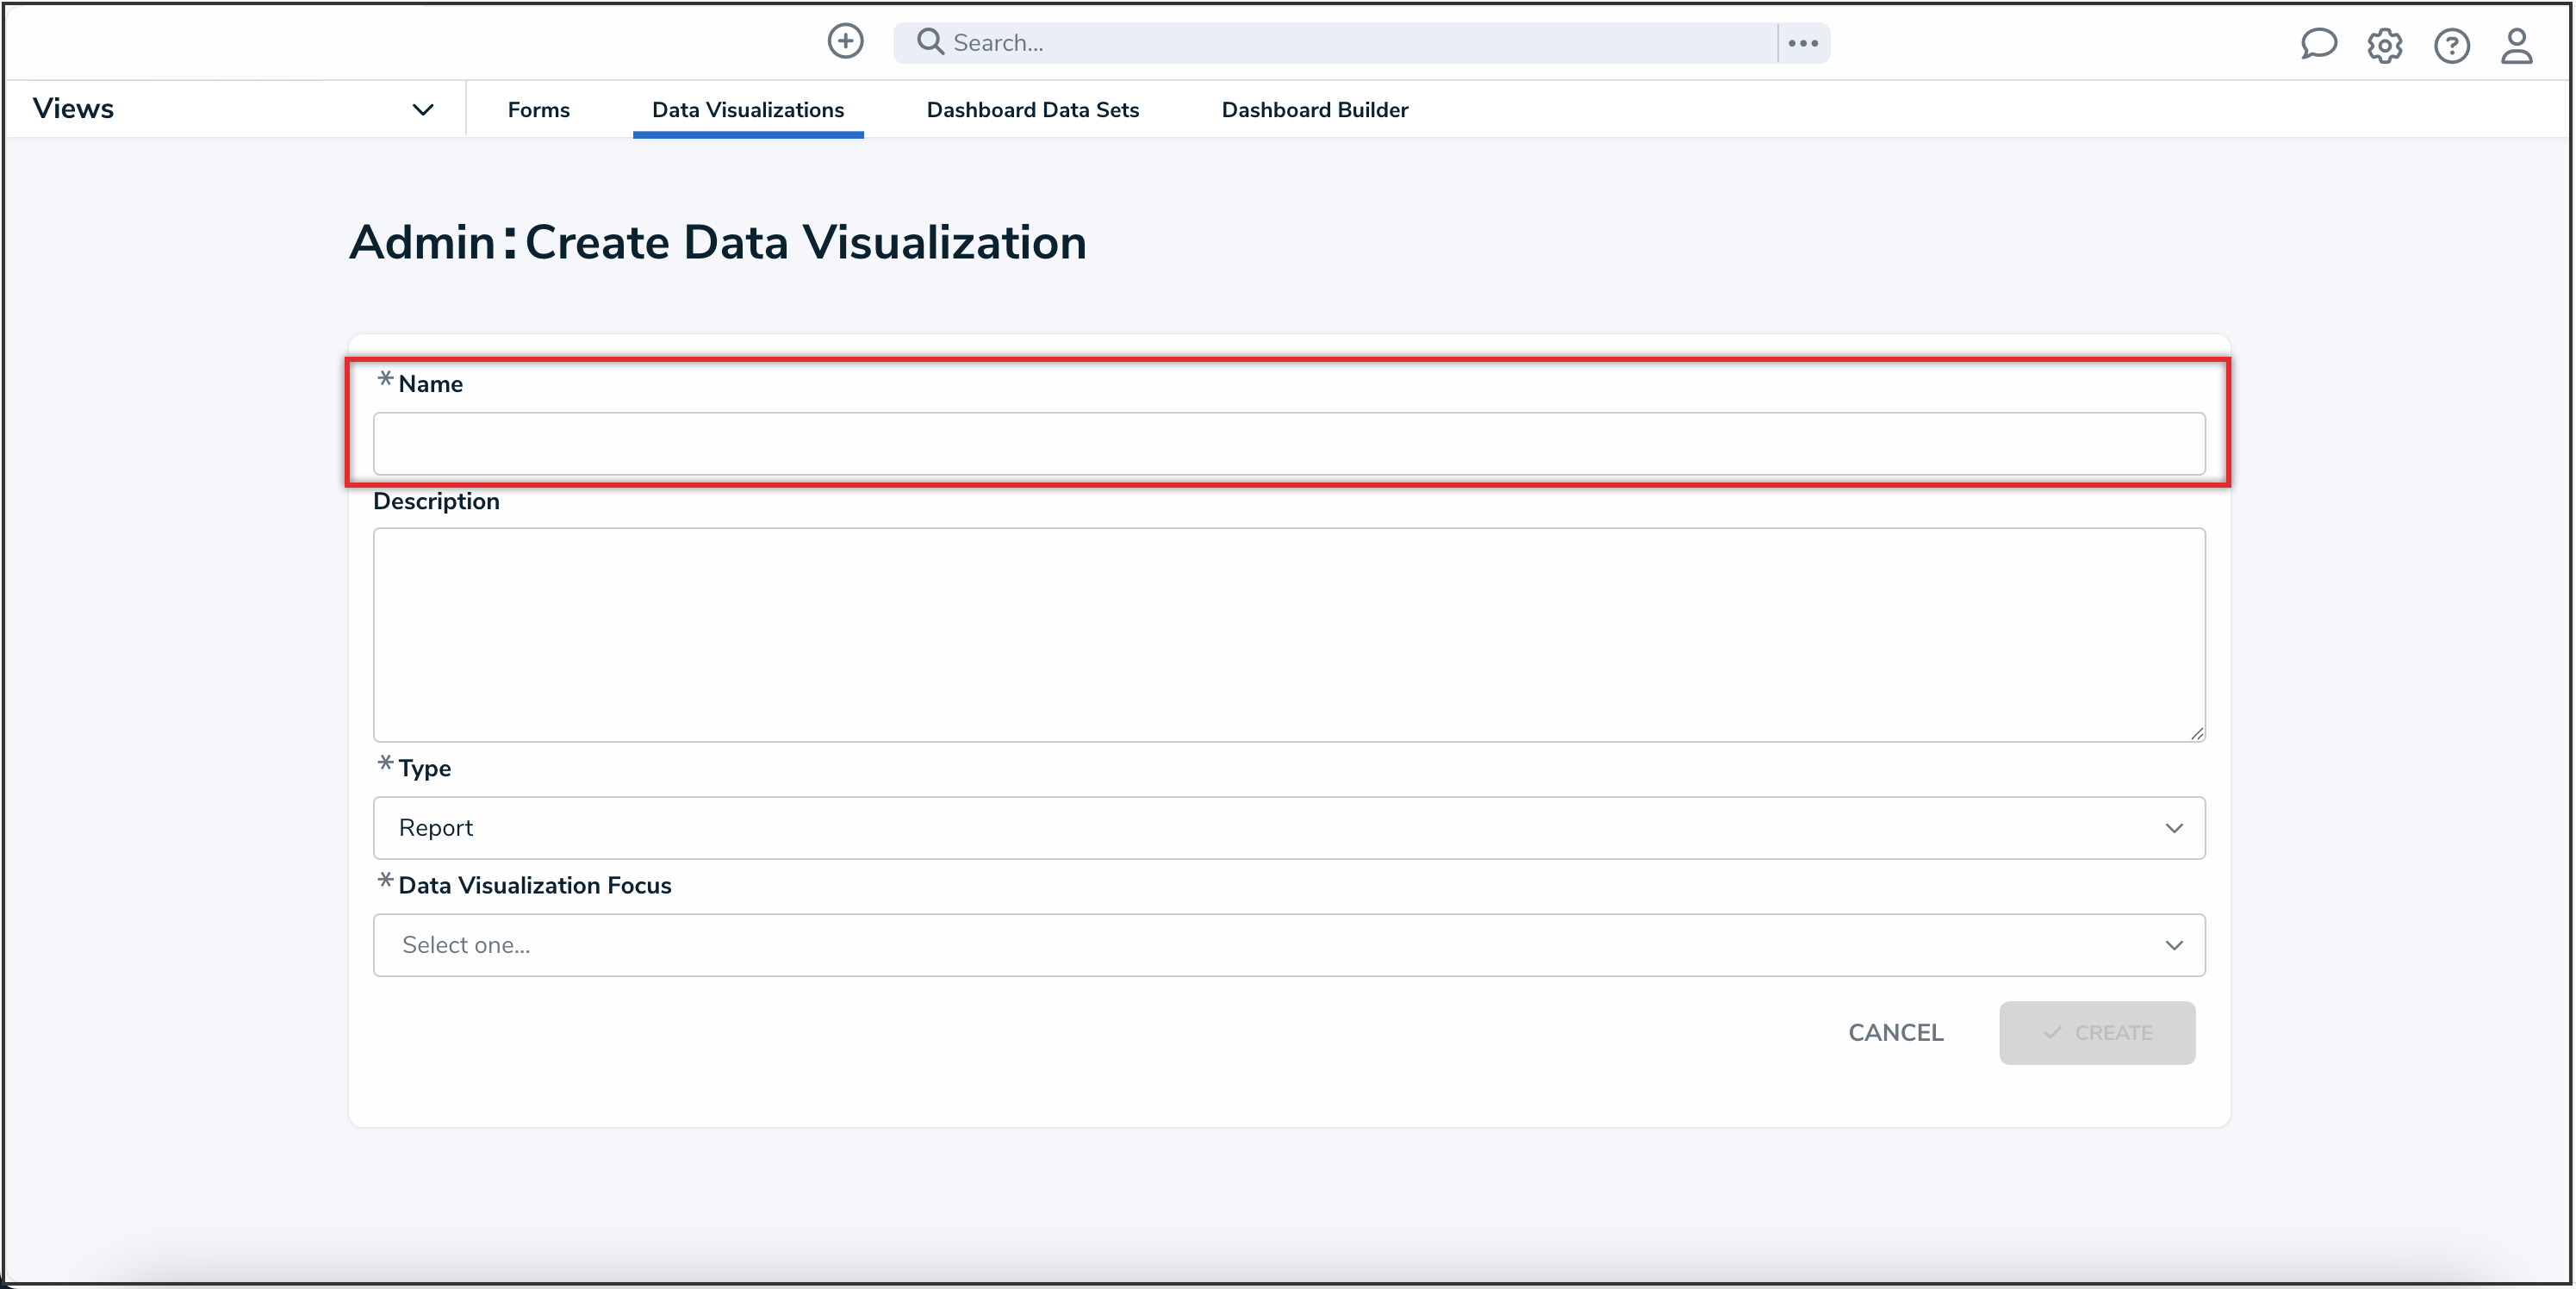This screenshot has height=1289, width=2576.
Task: Open the Data Visualization Focus dropdown
Action: (x=1288, y=944)
